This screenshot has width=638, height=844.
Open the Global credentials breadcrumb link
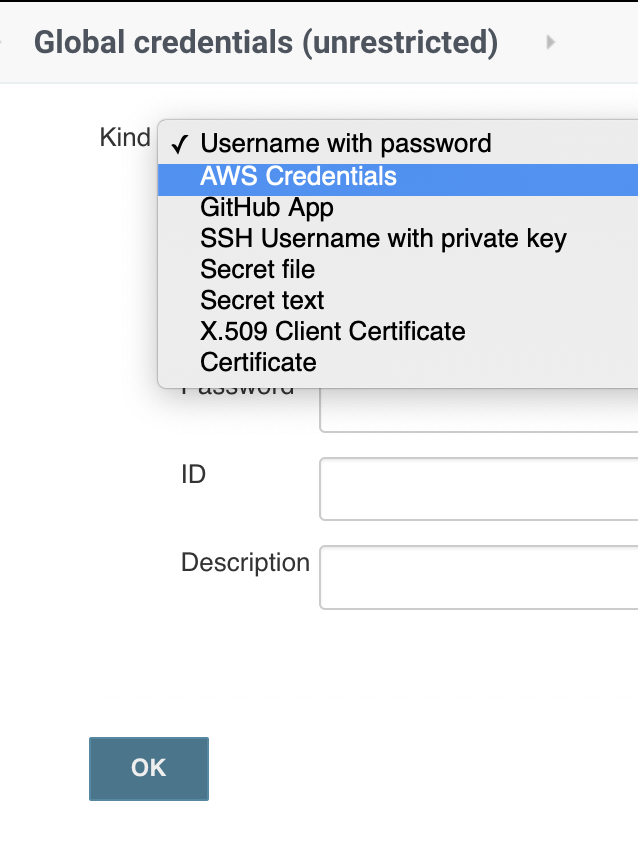[x=265, y=42]
